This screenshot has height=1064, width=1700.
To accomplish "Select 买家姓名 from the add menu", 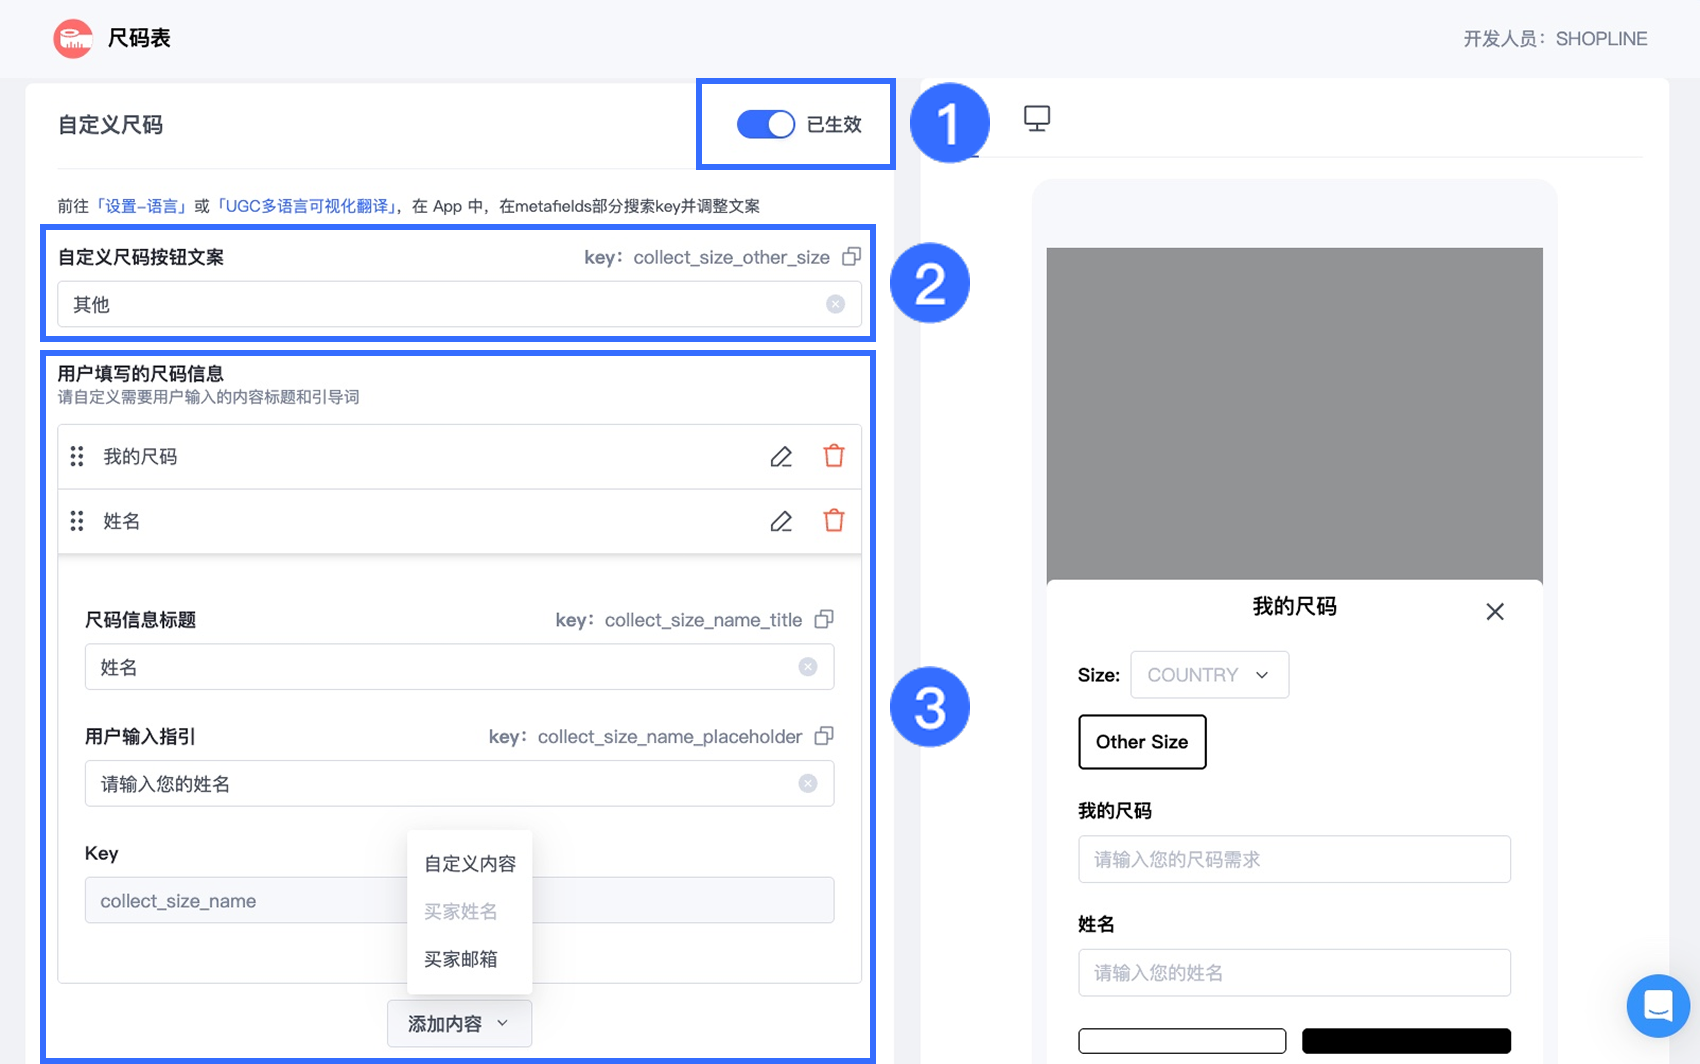I will pyautogui.click(x=470, y=911).
